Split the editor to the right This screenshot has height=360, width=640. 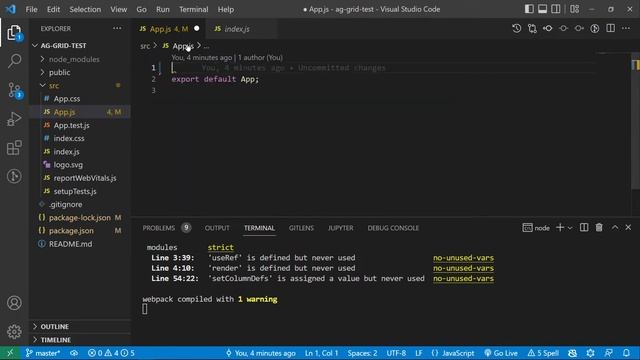pos(611,29)
